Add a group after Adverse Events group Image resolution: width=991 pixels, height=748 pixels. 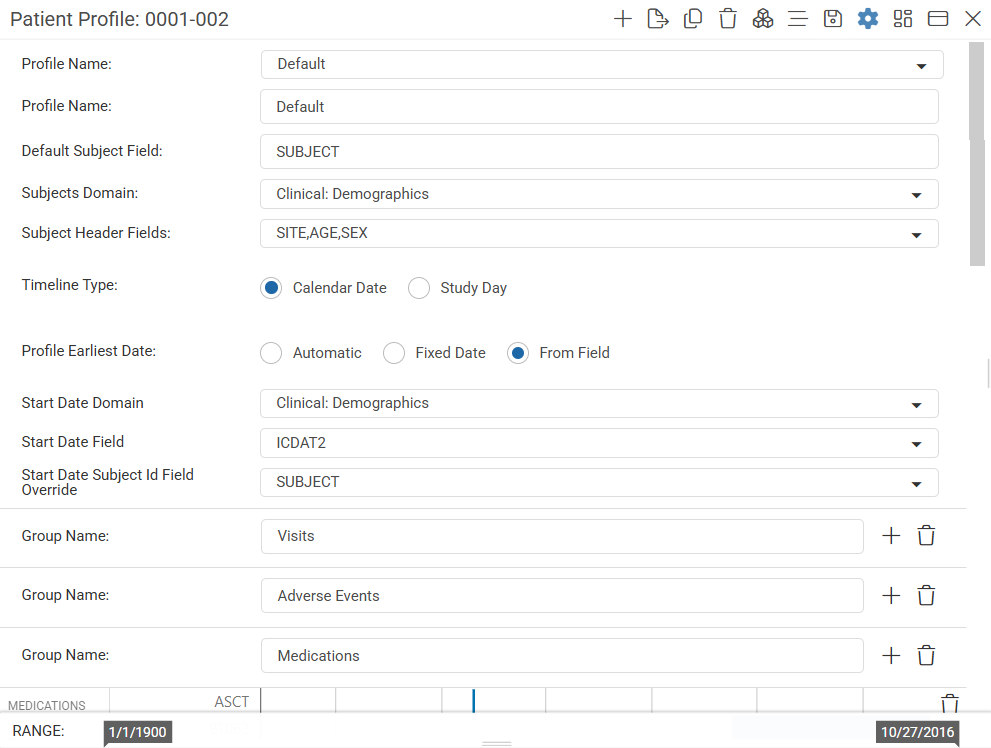pyautogui.click(x=891, y=595)
